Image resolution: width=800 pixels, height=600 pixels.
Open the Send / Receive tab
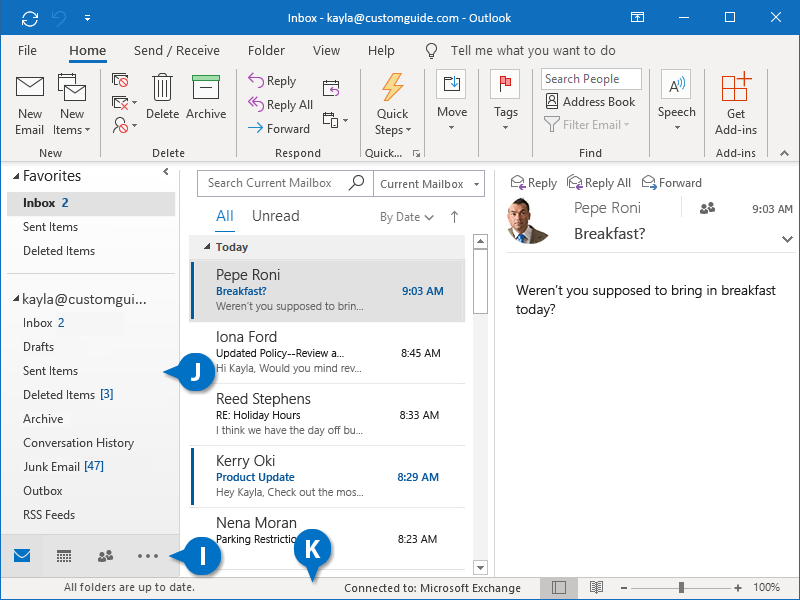[177, 50]
